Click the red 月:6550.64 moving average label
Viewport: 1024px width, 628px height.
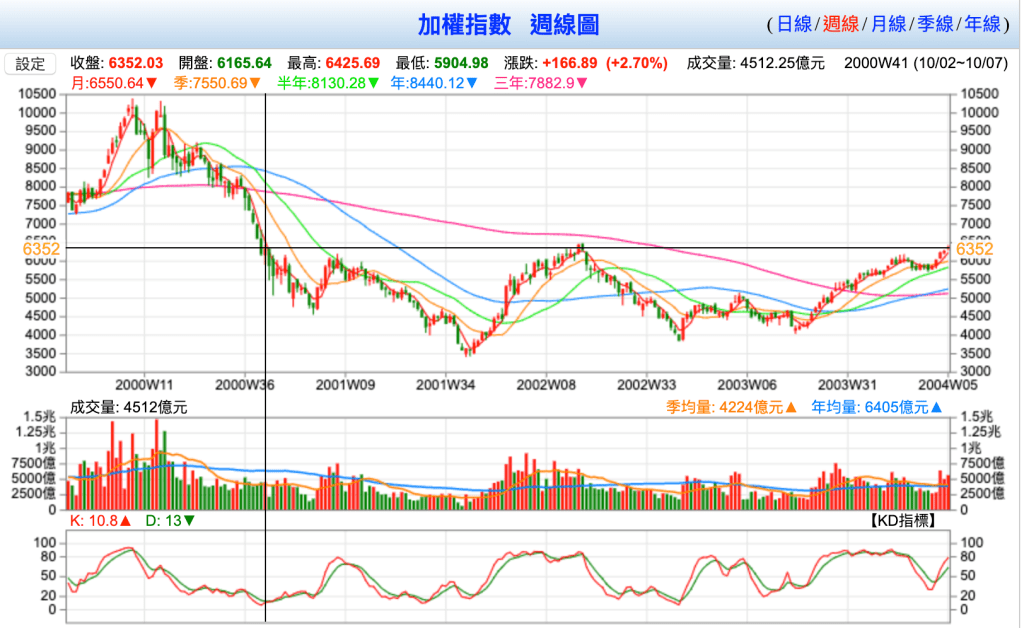[114, 83]
